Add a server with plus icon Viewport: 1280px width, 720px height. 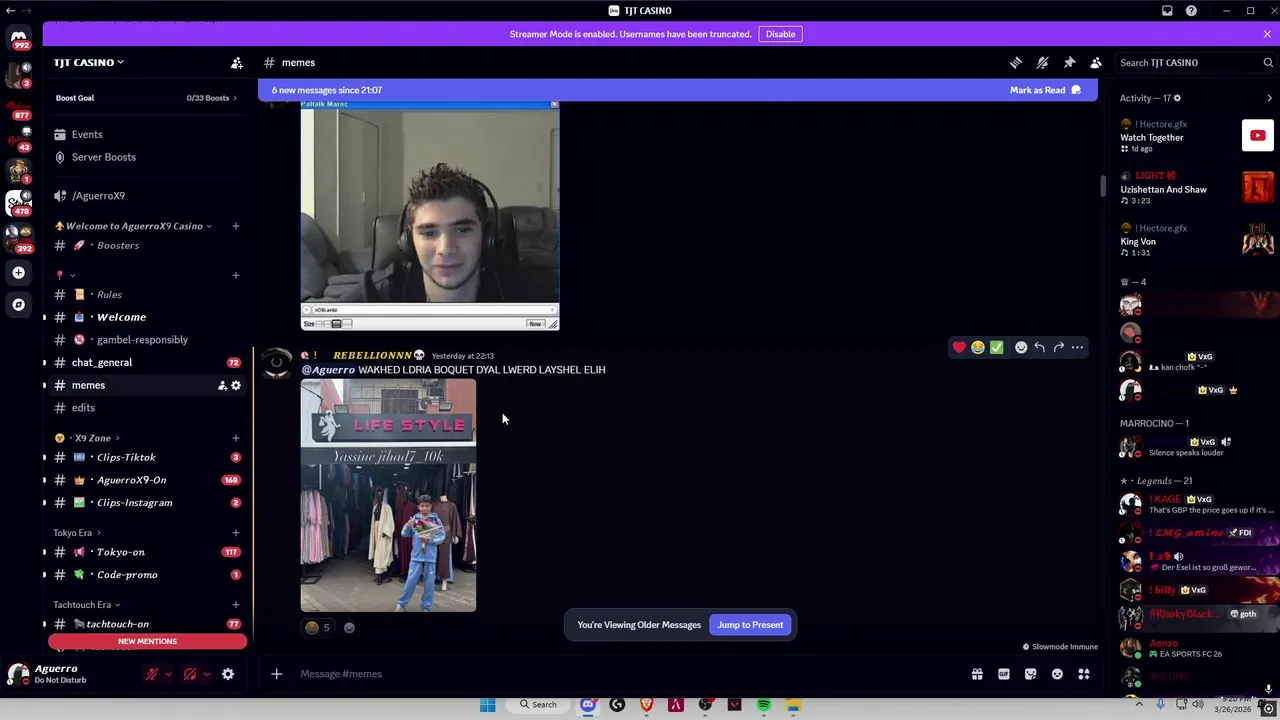coord(18,272)
